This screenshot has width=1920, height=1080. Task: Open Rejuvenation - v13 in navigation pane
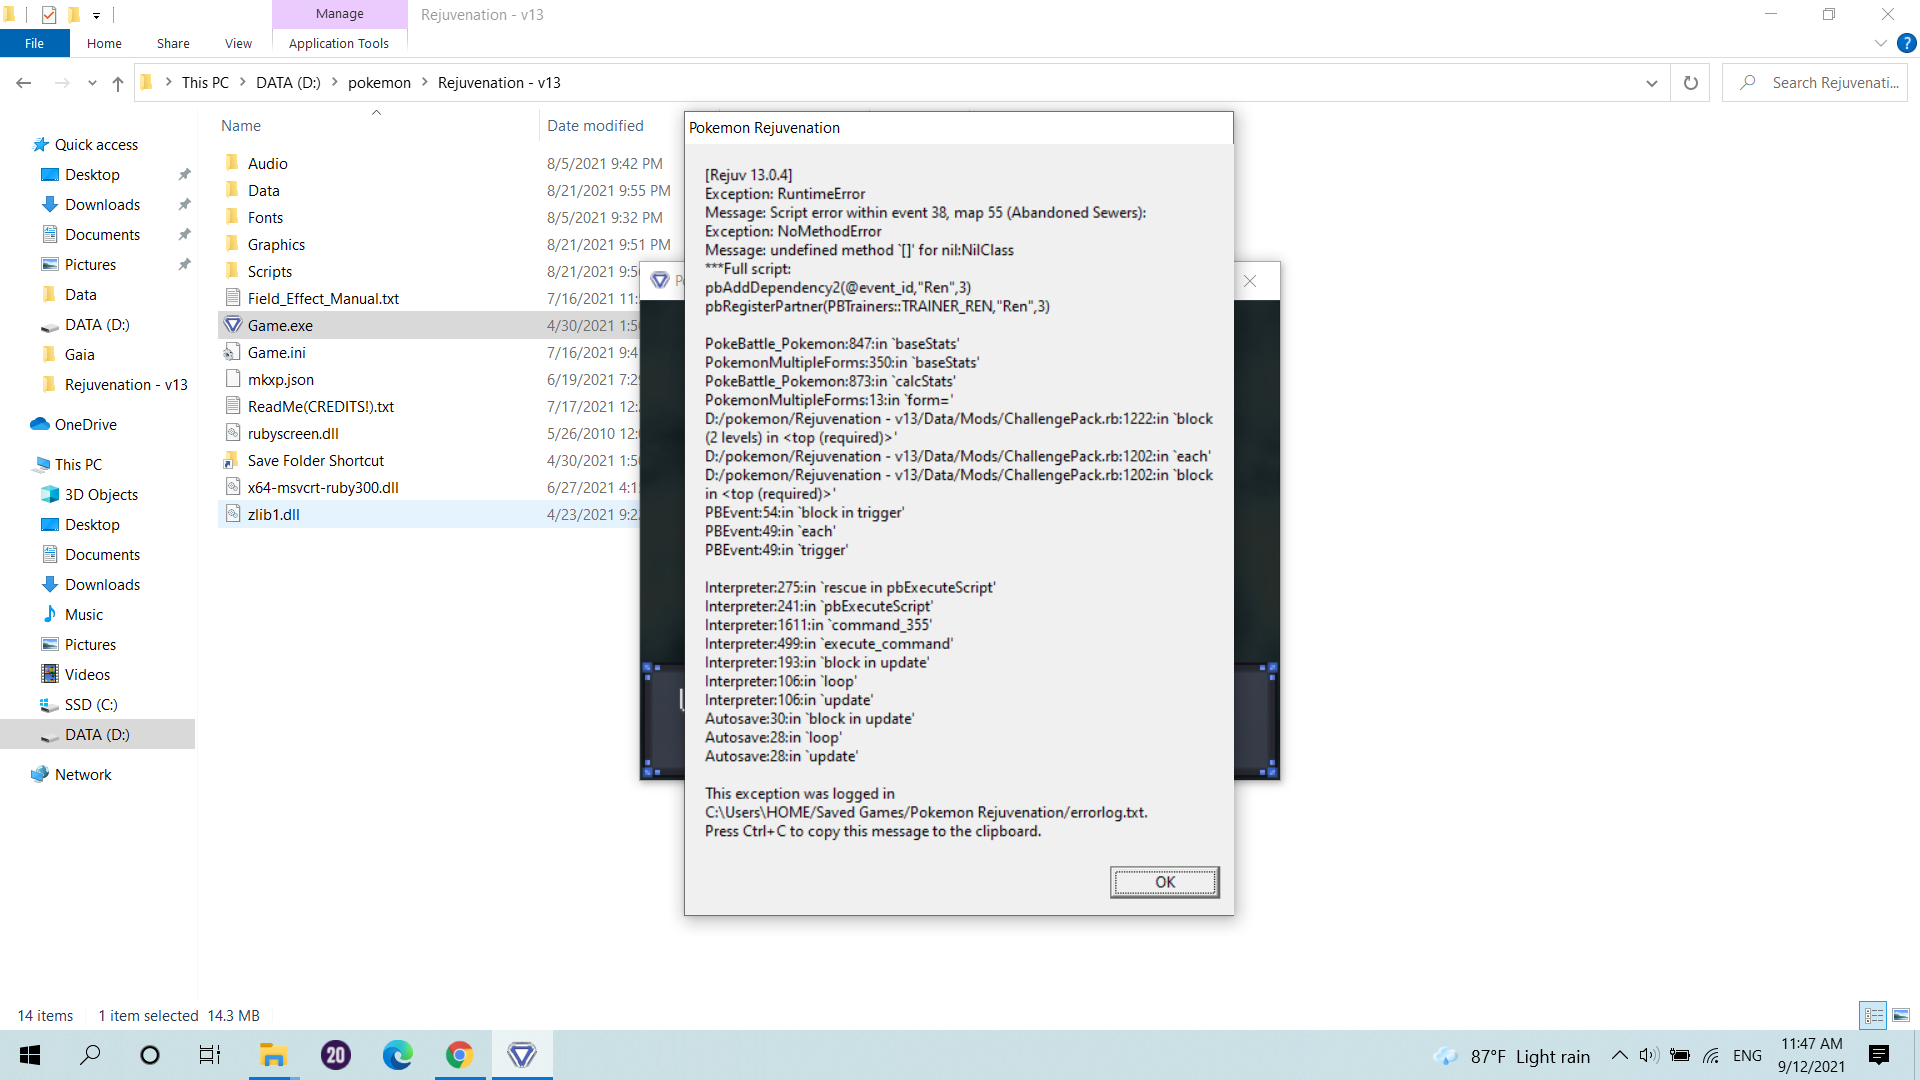coord(126,385)
